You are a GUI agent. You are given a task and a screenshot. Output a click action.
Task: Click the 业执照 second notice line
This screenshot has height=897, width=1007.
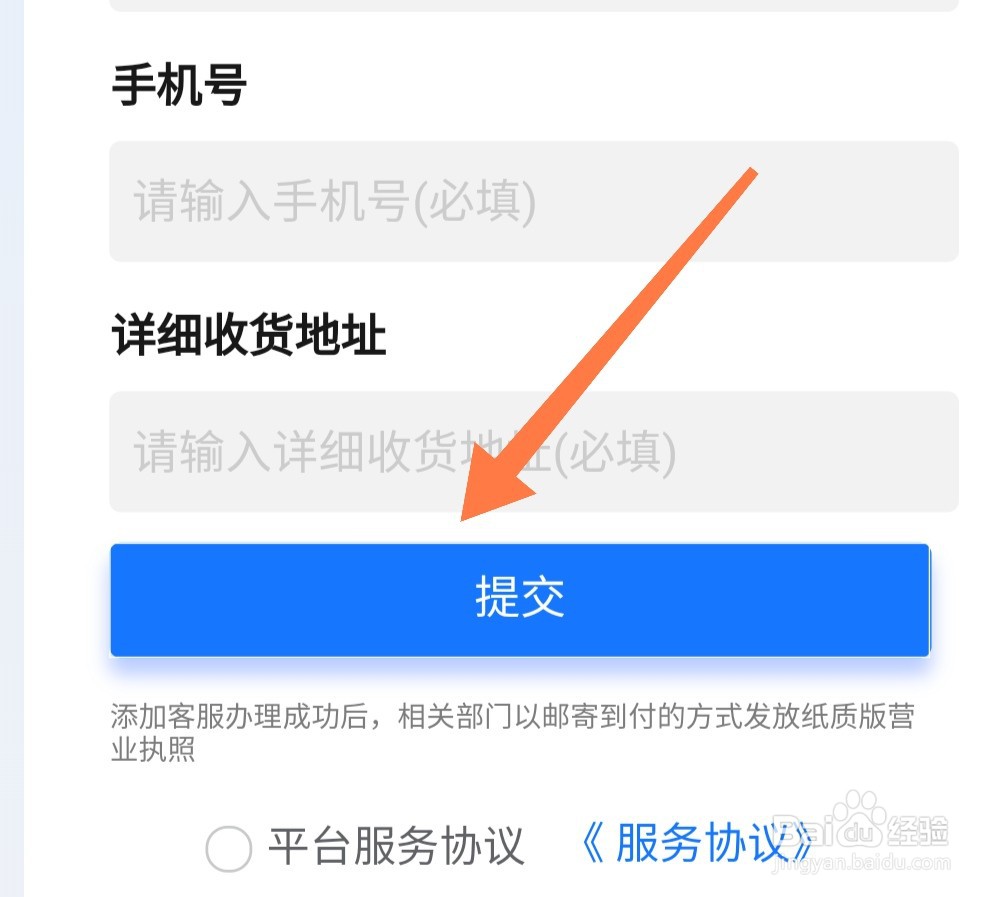[x=153, y=749]
